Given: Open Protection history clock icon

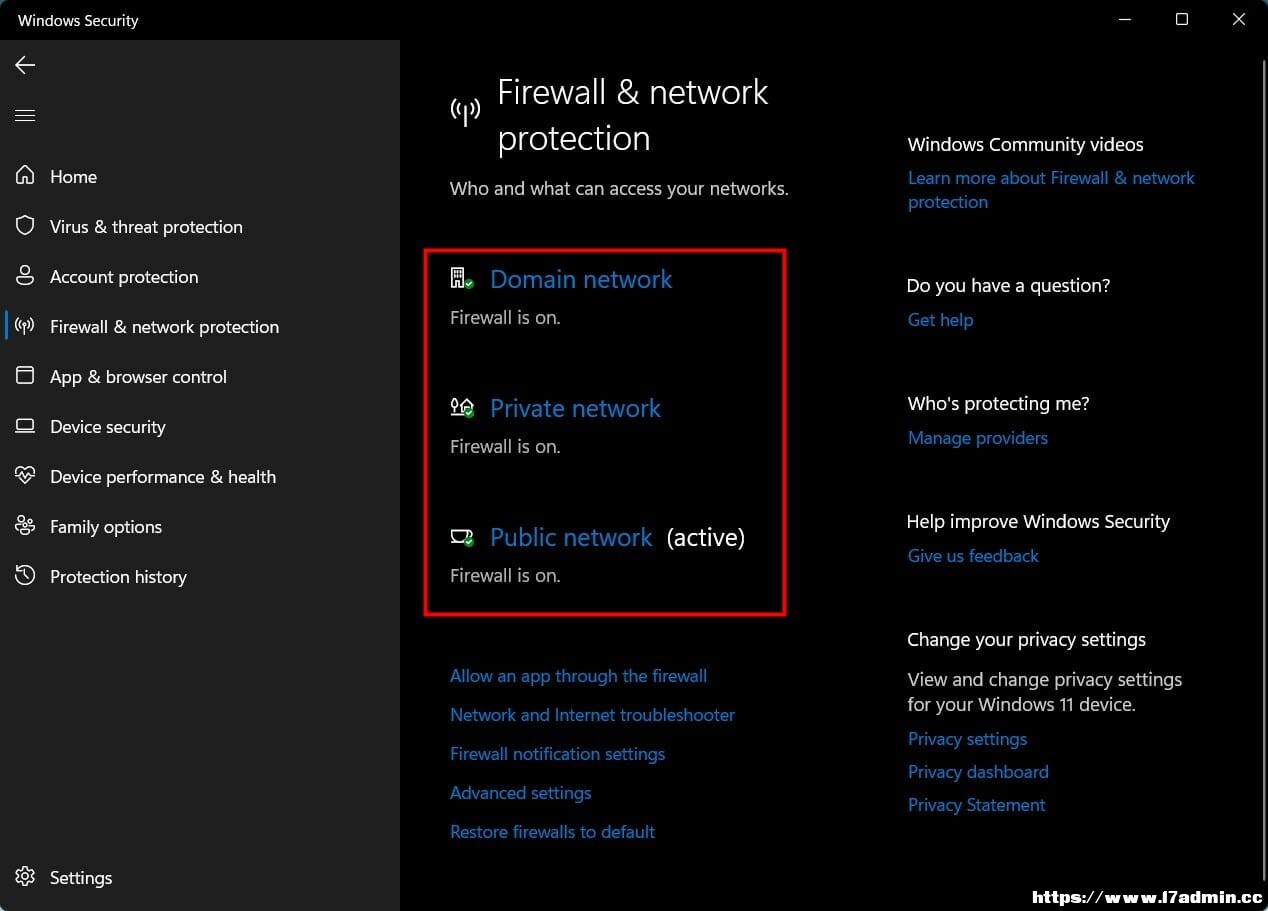Looking at the screenshot, I should (25, 576).
